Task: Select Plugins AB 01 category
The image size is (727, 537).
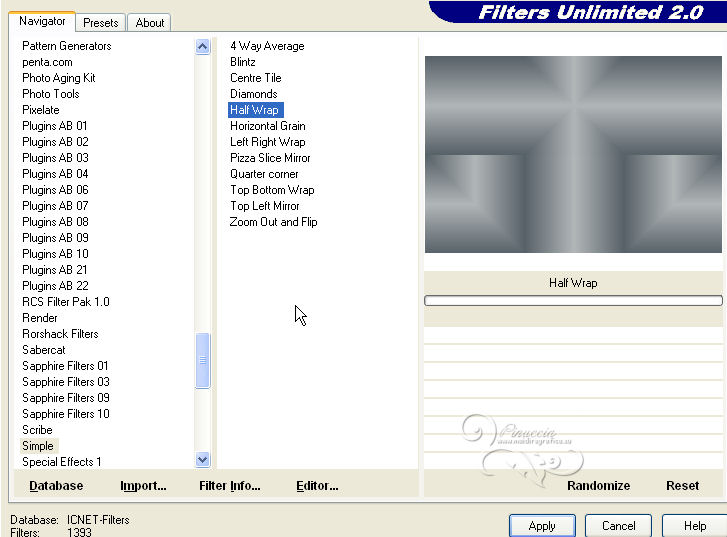Action: point(55,126)
